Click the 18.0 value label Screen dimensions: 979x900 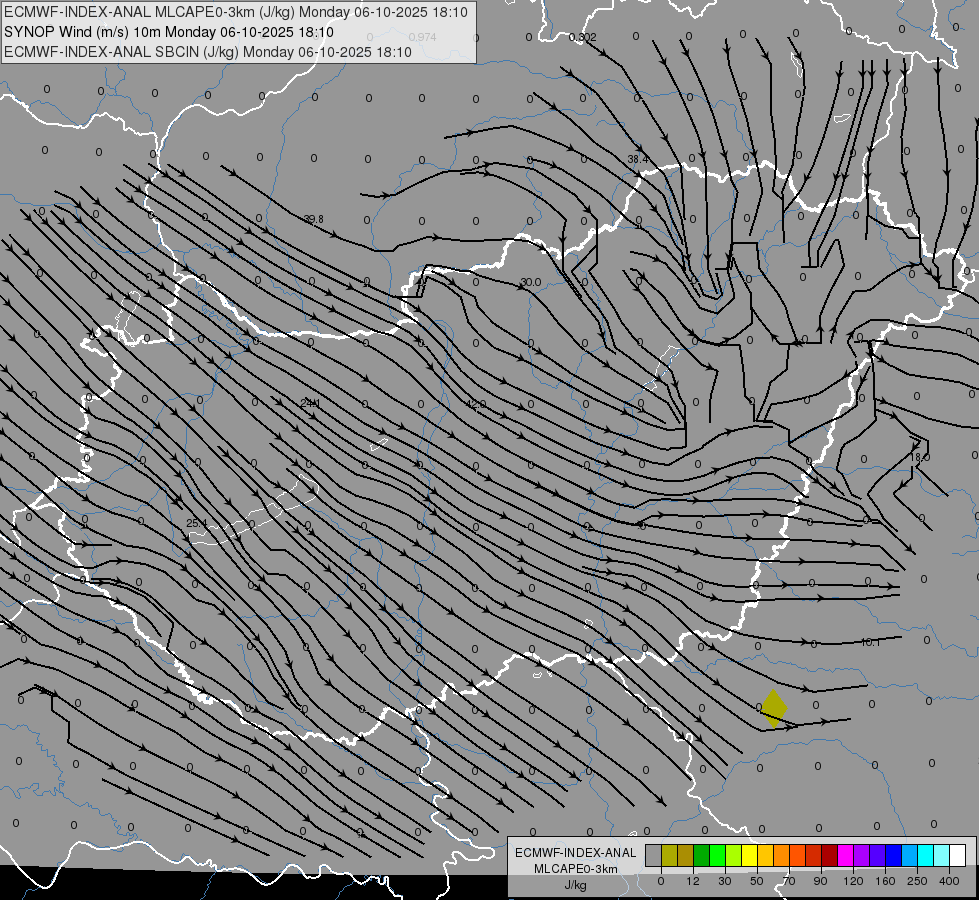coord(919,457)
